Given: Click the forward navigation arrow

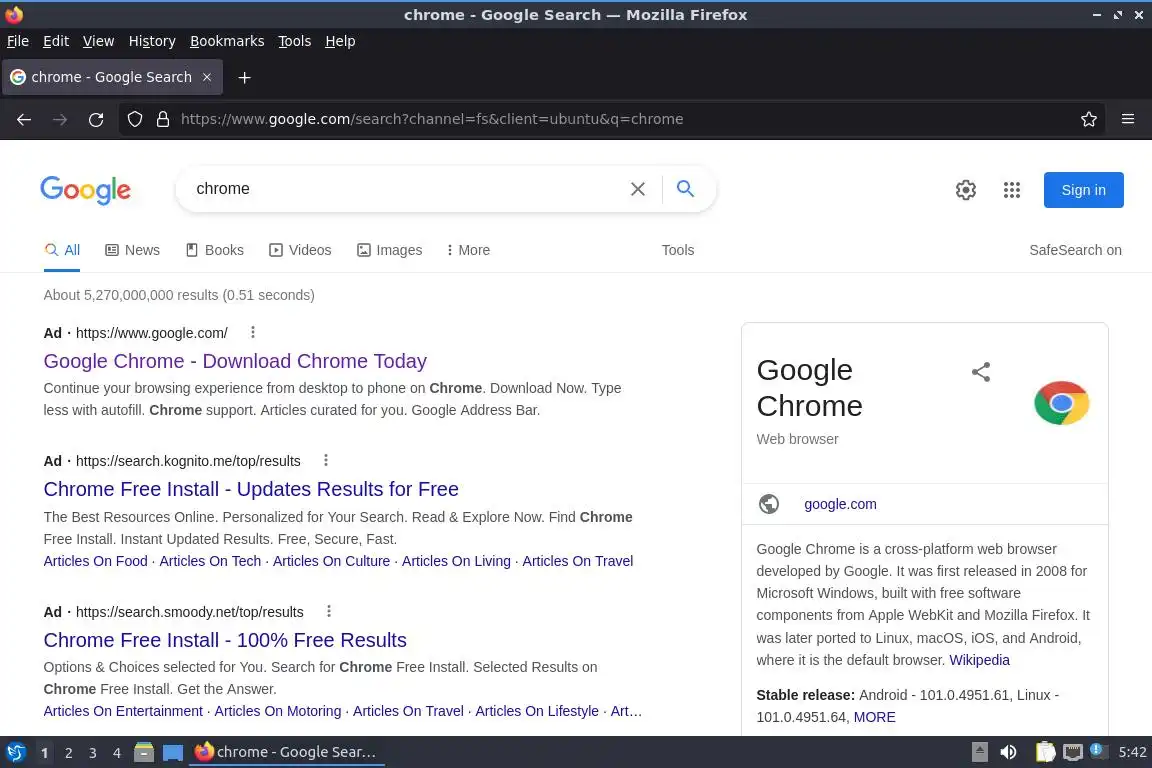Looking at the screenshot, I should pyautogui.click(x=60, y=119).
